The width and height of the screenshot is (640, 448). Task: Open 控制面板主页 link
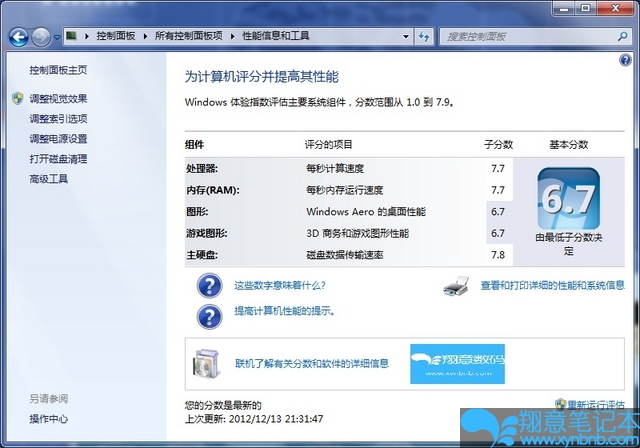click(58, 70)
